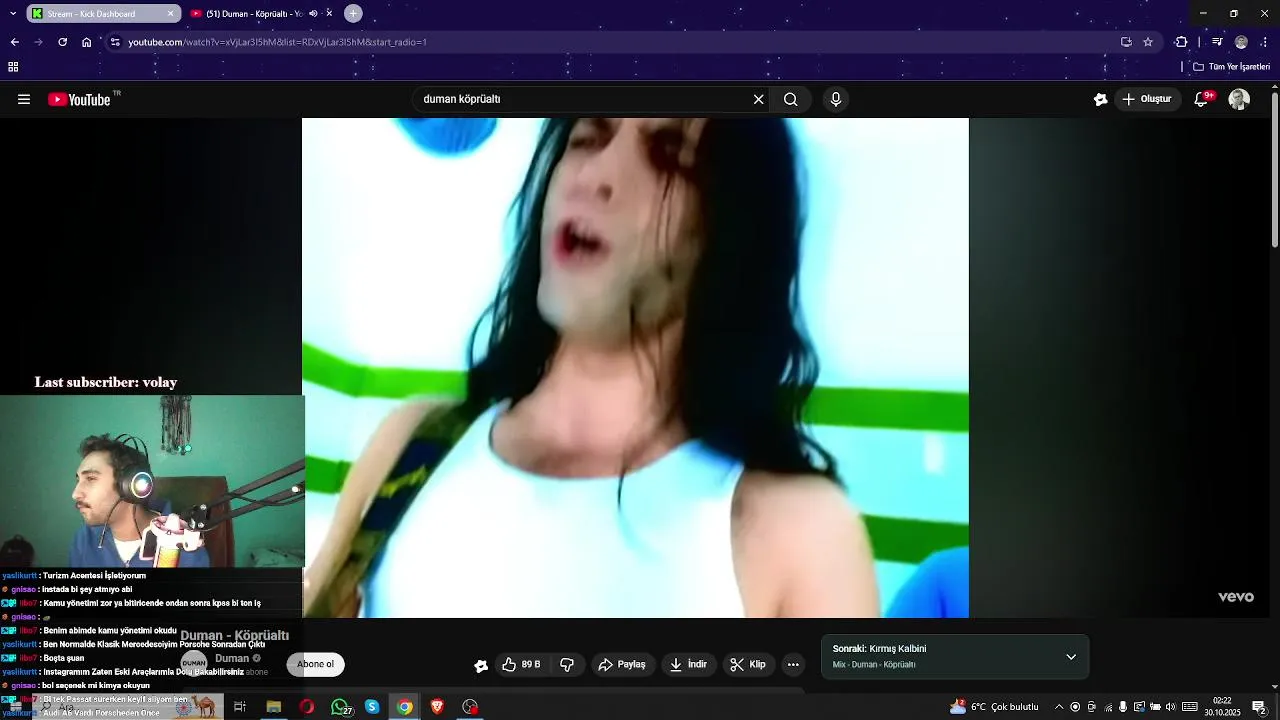Click the volume speaker tray icon
Screen dimensions: 1280x720
point(1170,707)
